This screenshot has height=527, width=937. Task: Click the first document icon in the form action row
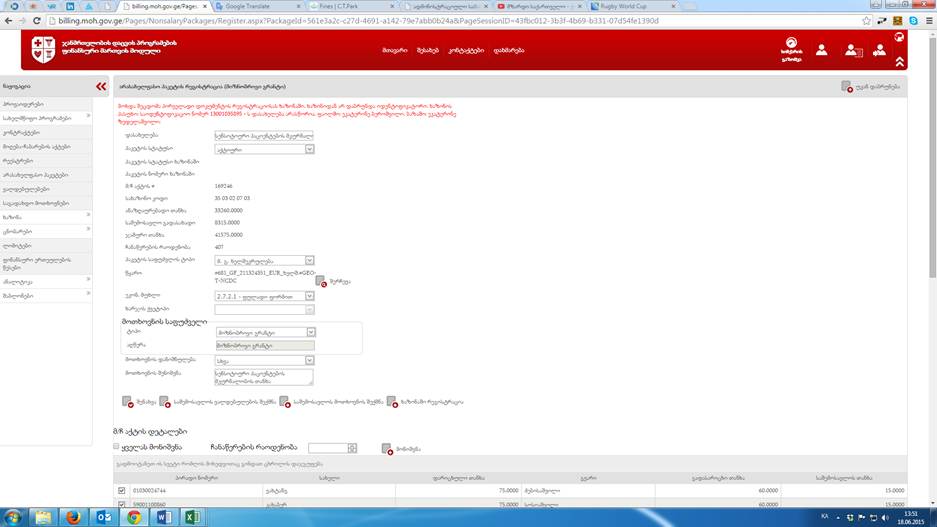point(127,402)
